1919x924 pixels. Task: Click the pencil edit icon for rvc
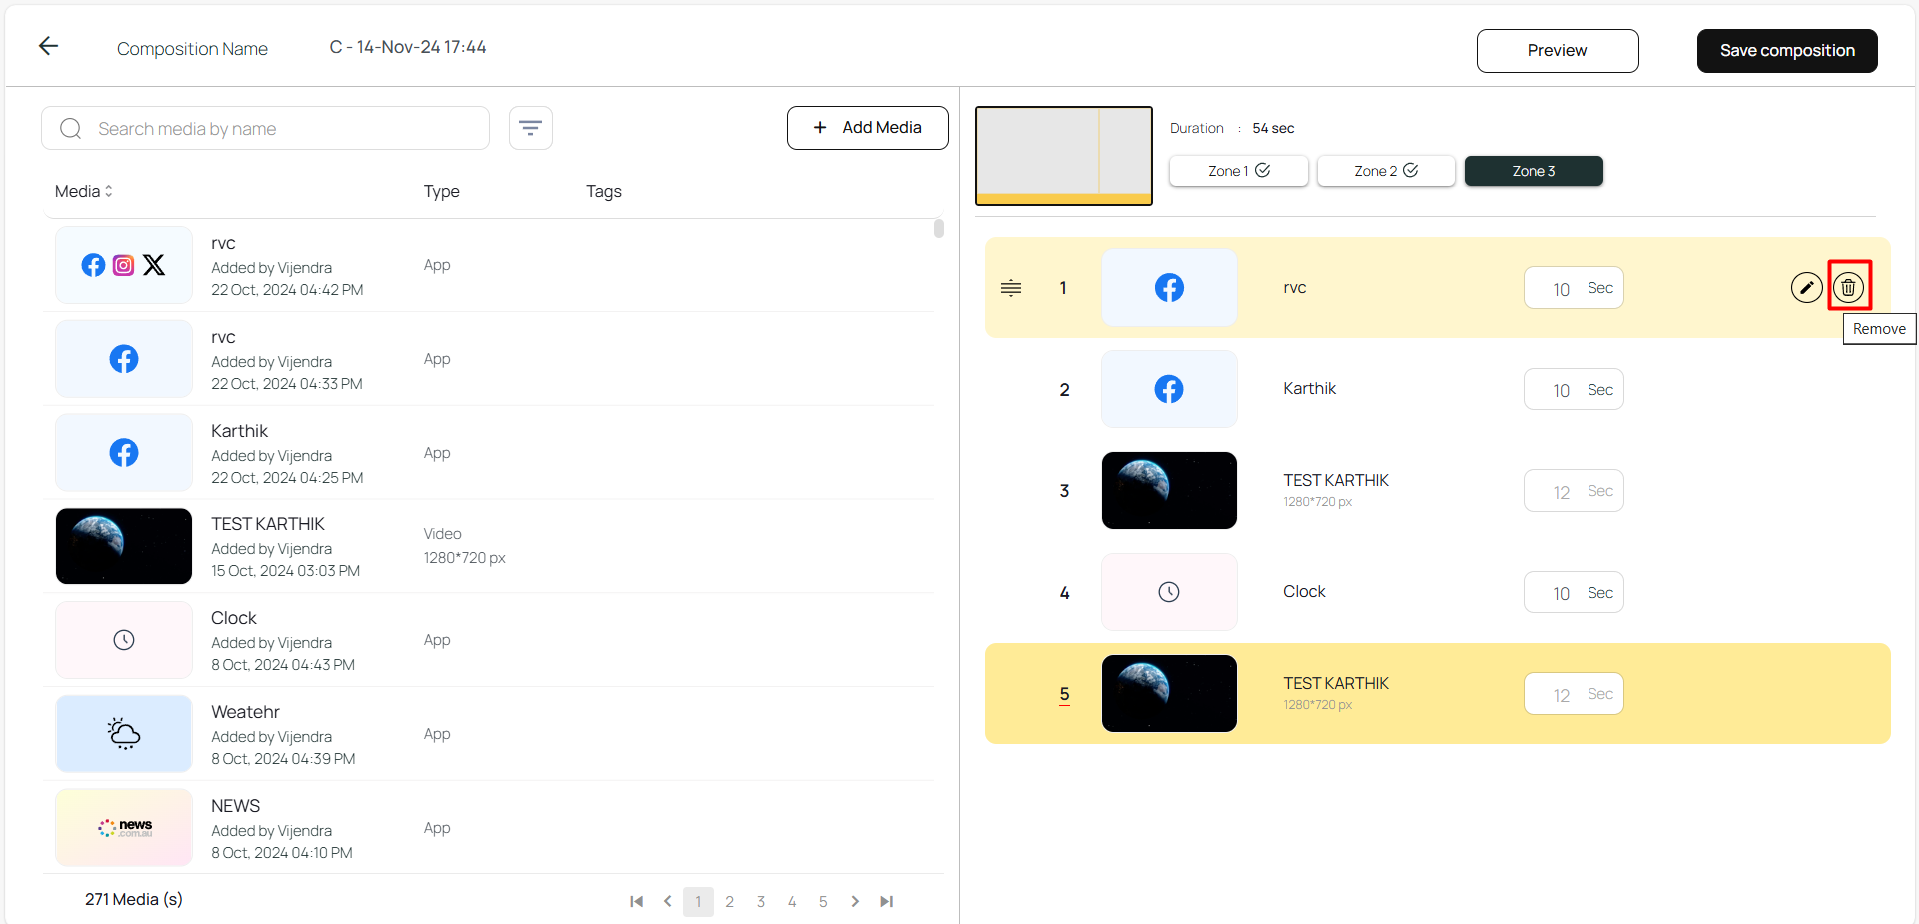pos(1805,288)
